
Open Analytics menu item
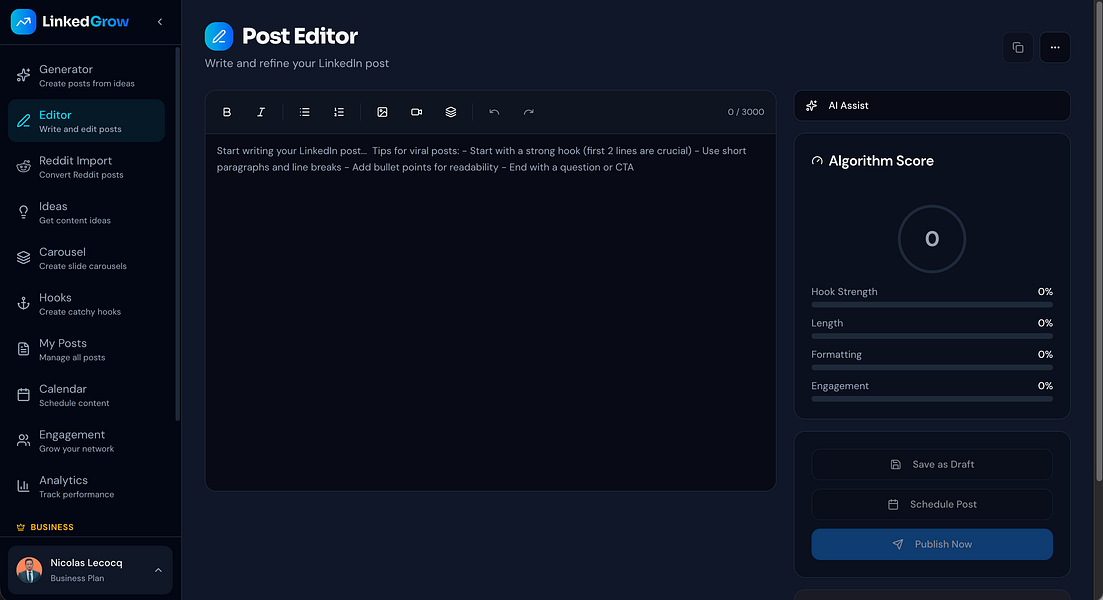click(x=87, y=486)
